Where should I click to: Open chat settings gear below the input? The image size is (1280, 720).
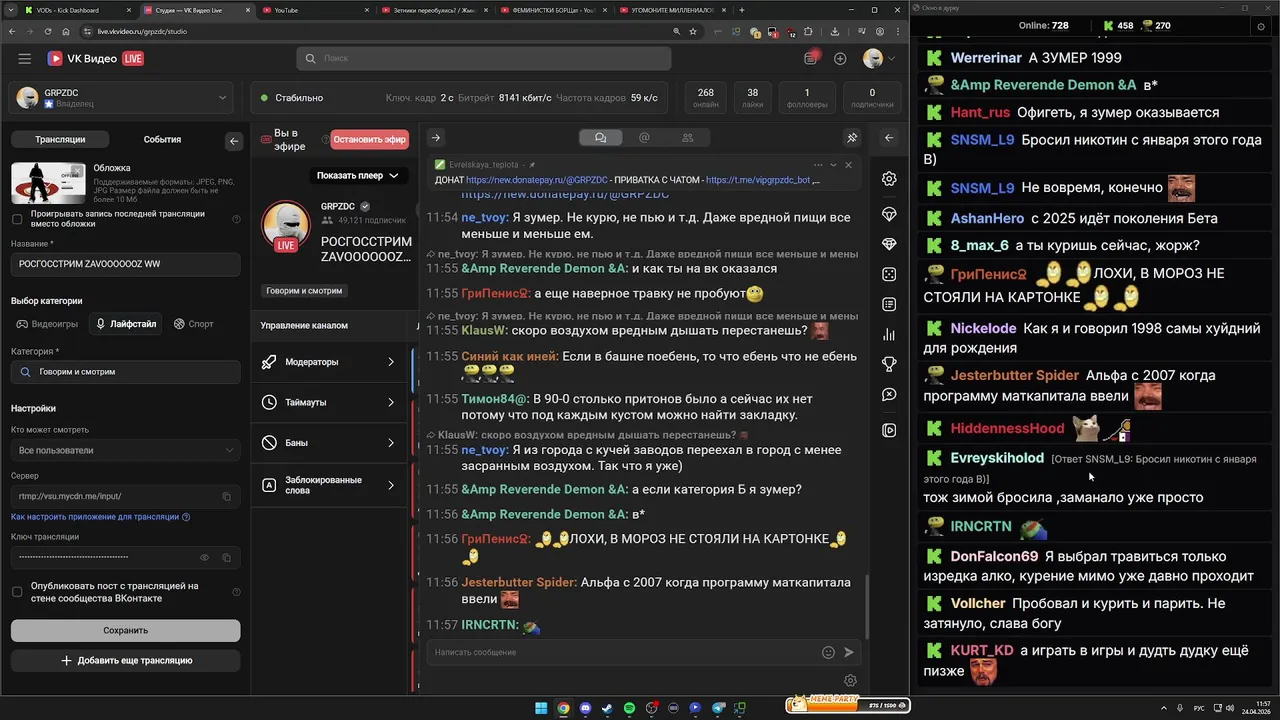[x=851, y=681]
